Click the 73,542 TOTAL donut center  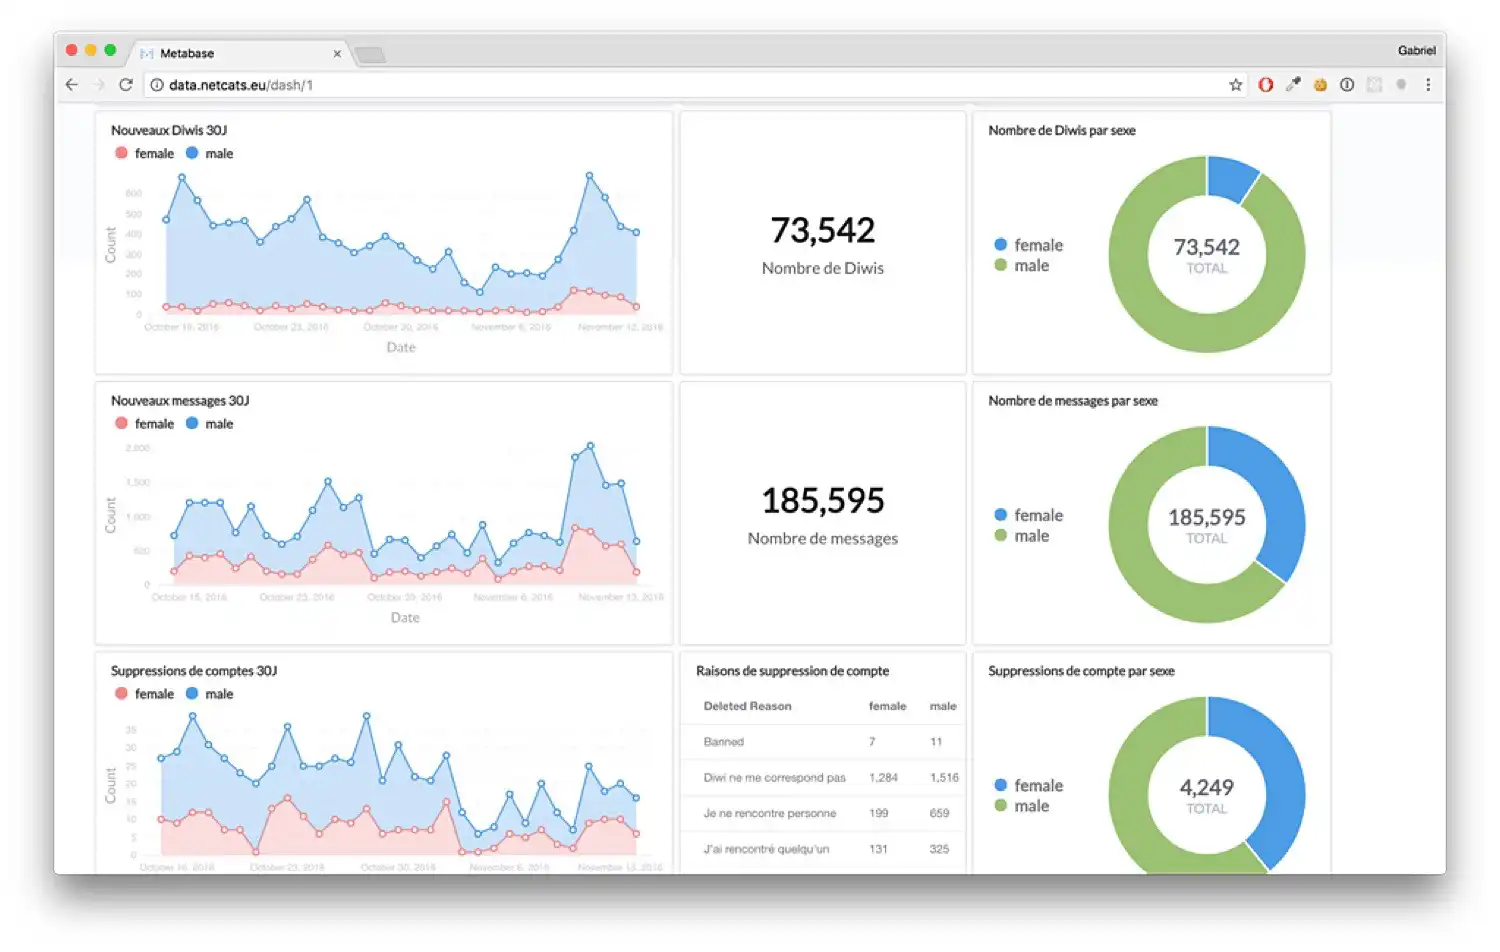pos(1207,254)
